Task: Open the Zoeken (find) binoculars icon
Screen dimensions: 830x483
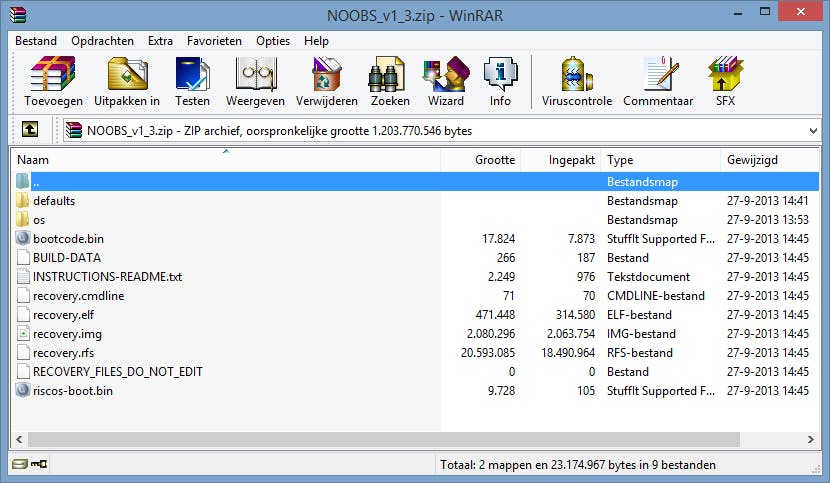Action: pyautogui.click(x=386, y=74)
